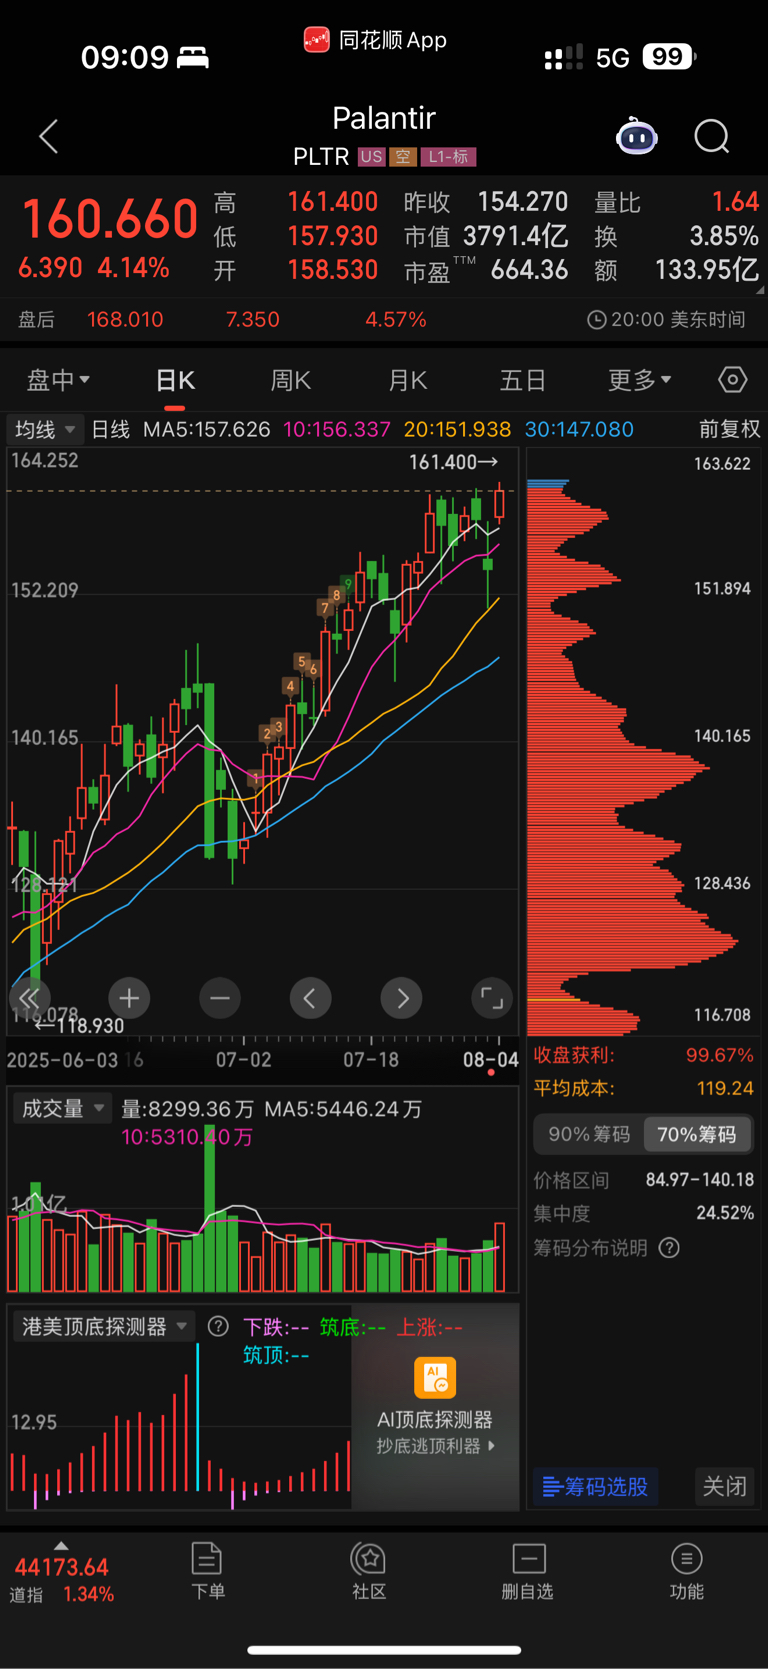Tap 市值 3791.4亿 value
768x1669 pixels.
point(516,236)
